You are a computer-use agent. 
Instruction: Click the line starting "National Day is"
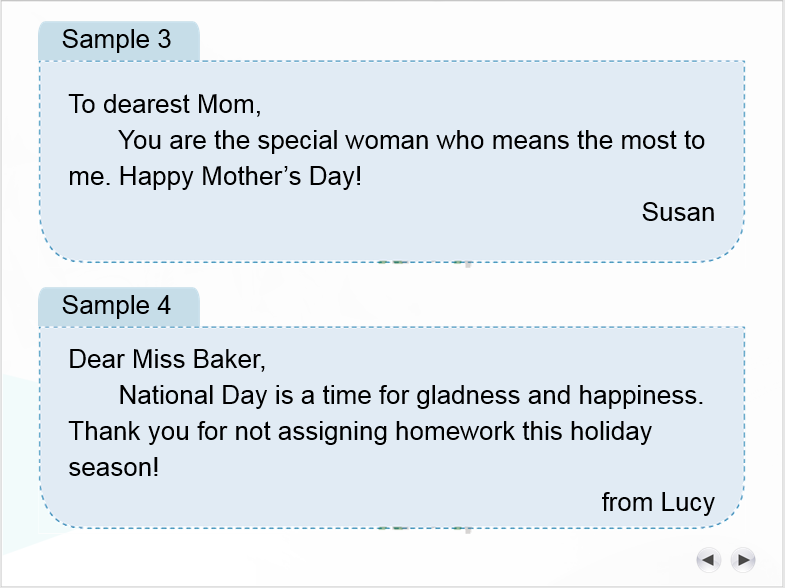411,395
